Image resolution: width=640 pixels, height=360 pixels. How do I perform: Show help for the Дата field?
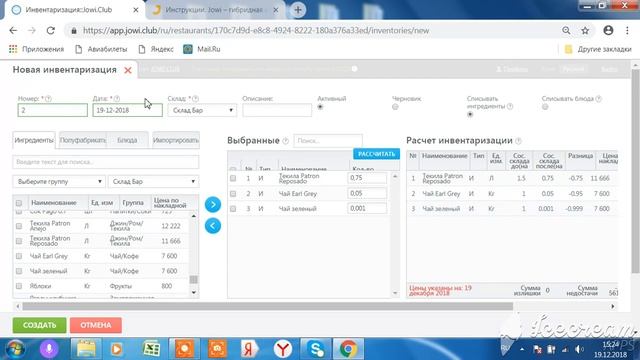tap(117, 99)
